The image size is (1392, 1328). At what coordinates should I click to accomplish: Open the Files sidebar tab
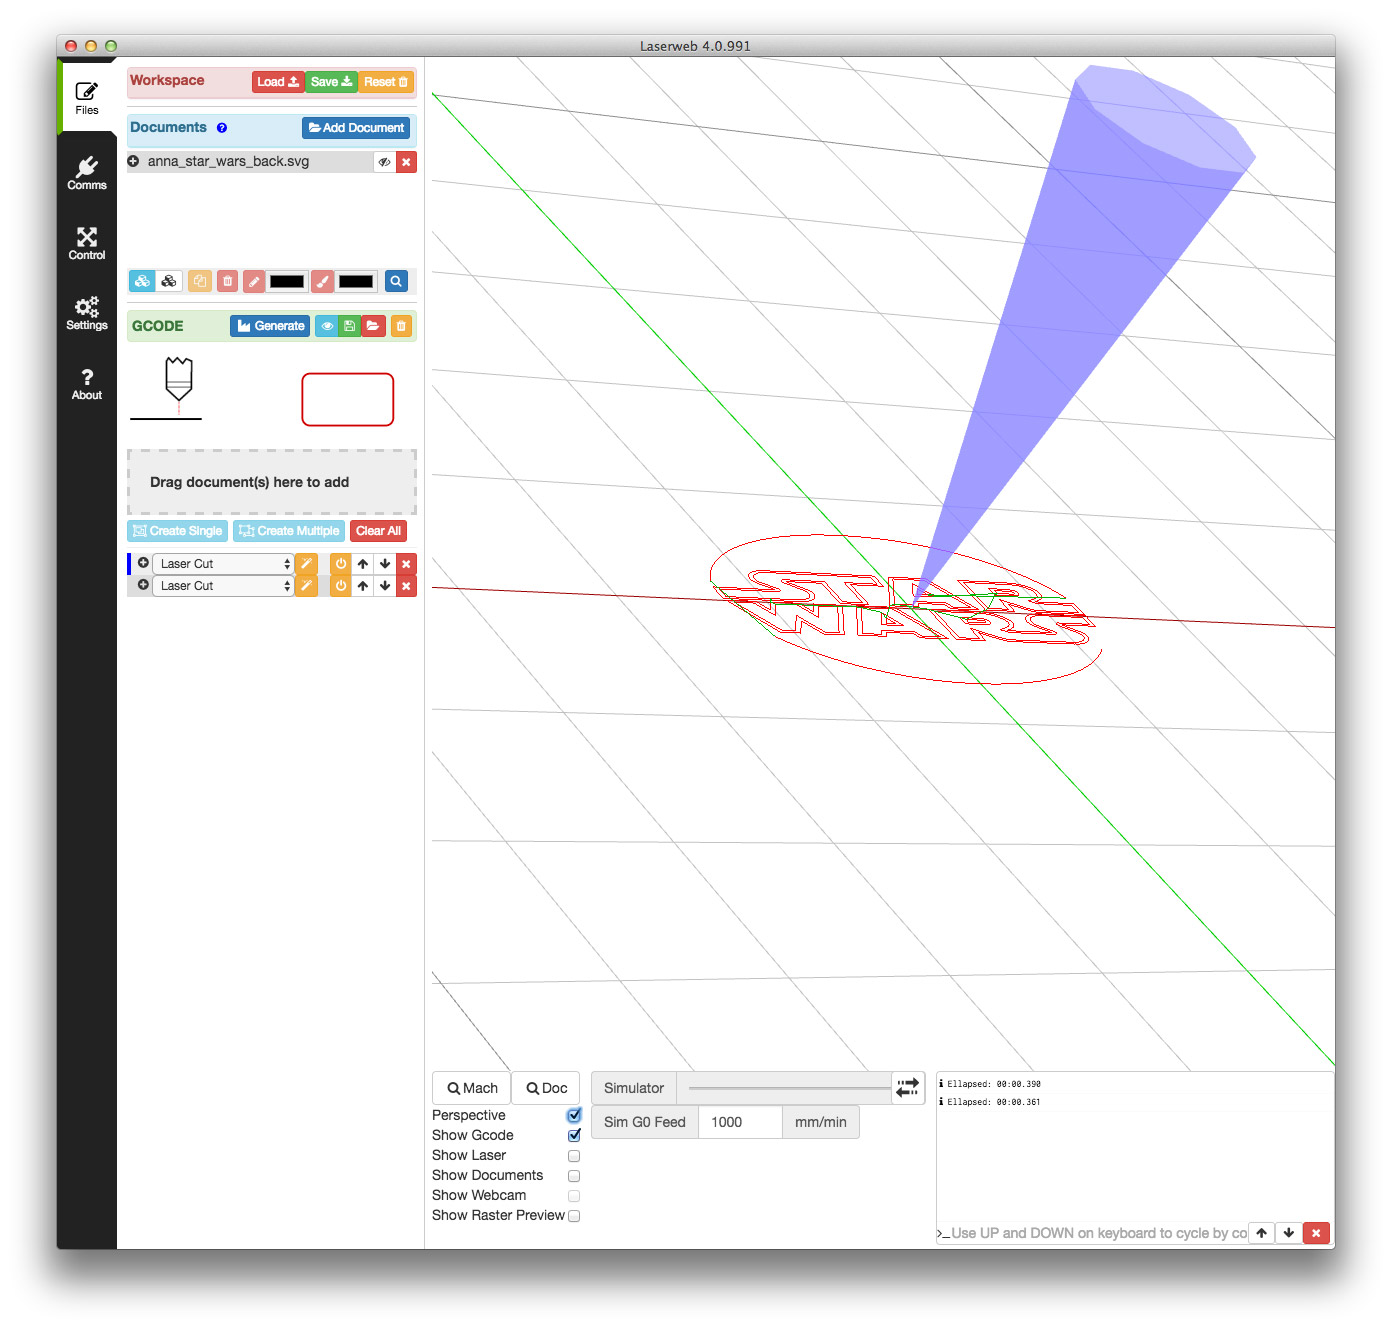pyautogui.click(x=87, y=98)
